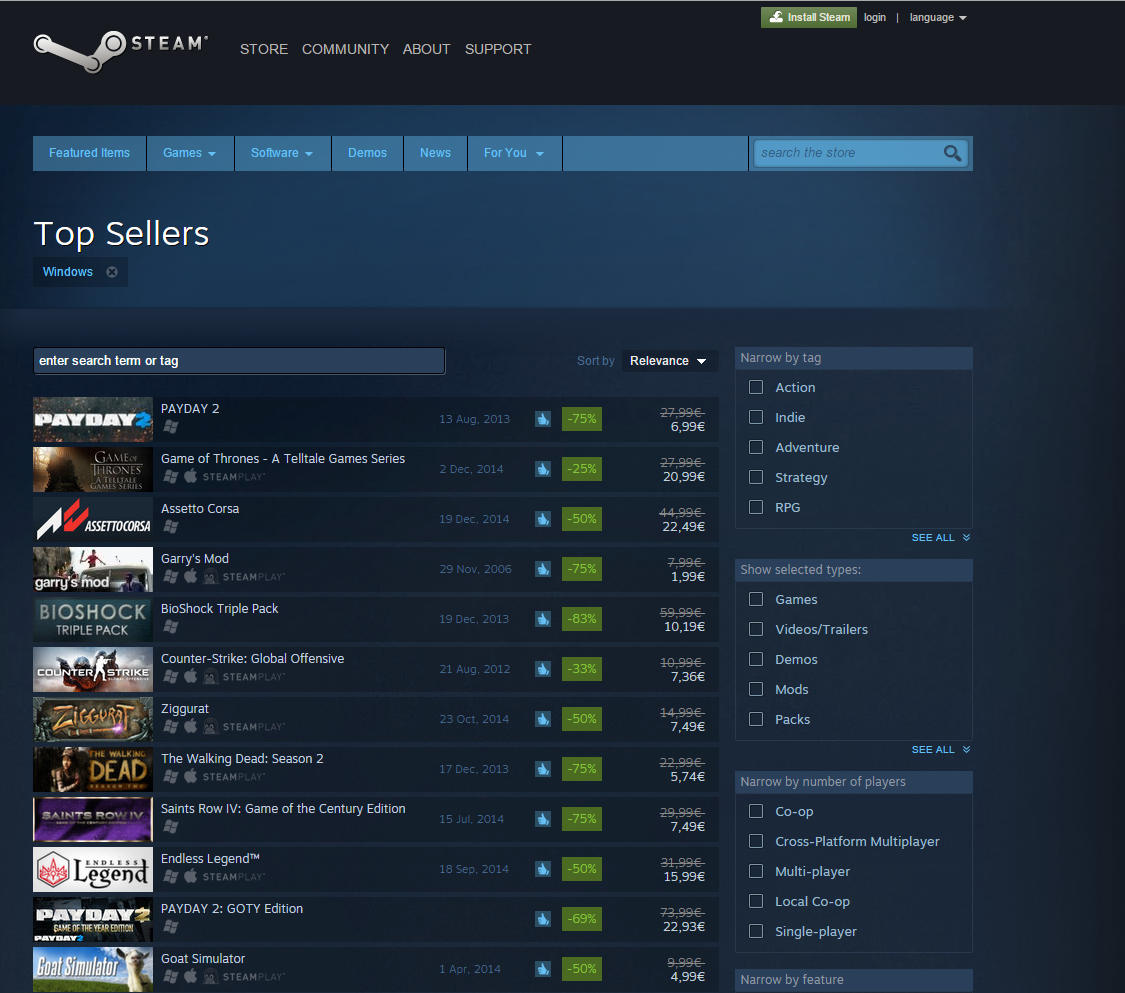Check the Single-player checkbox
Screen dimensions: 1125x993
[x=756, y=931]
